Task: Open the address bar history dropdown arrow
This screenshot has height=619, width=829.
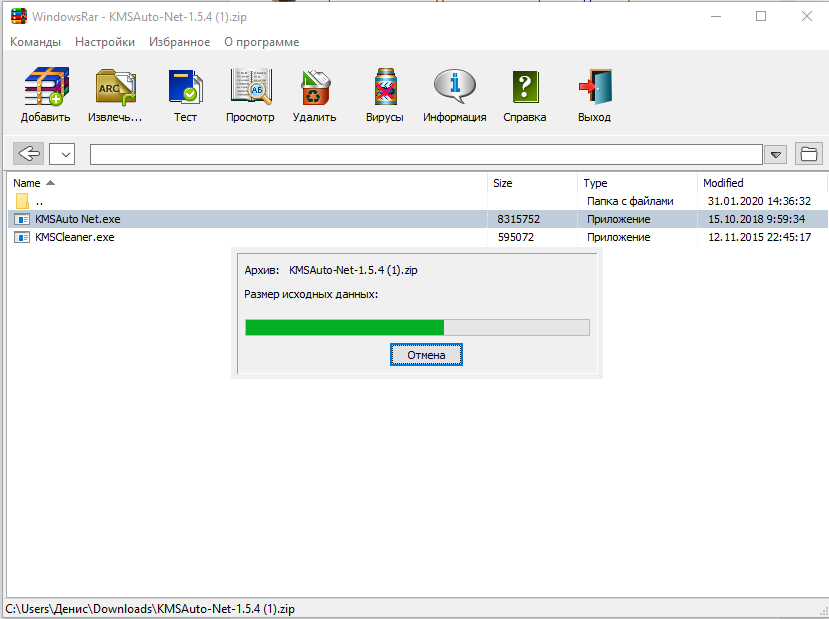Action: (776, 155)
